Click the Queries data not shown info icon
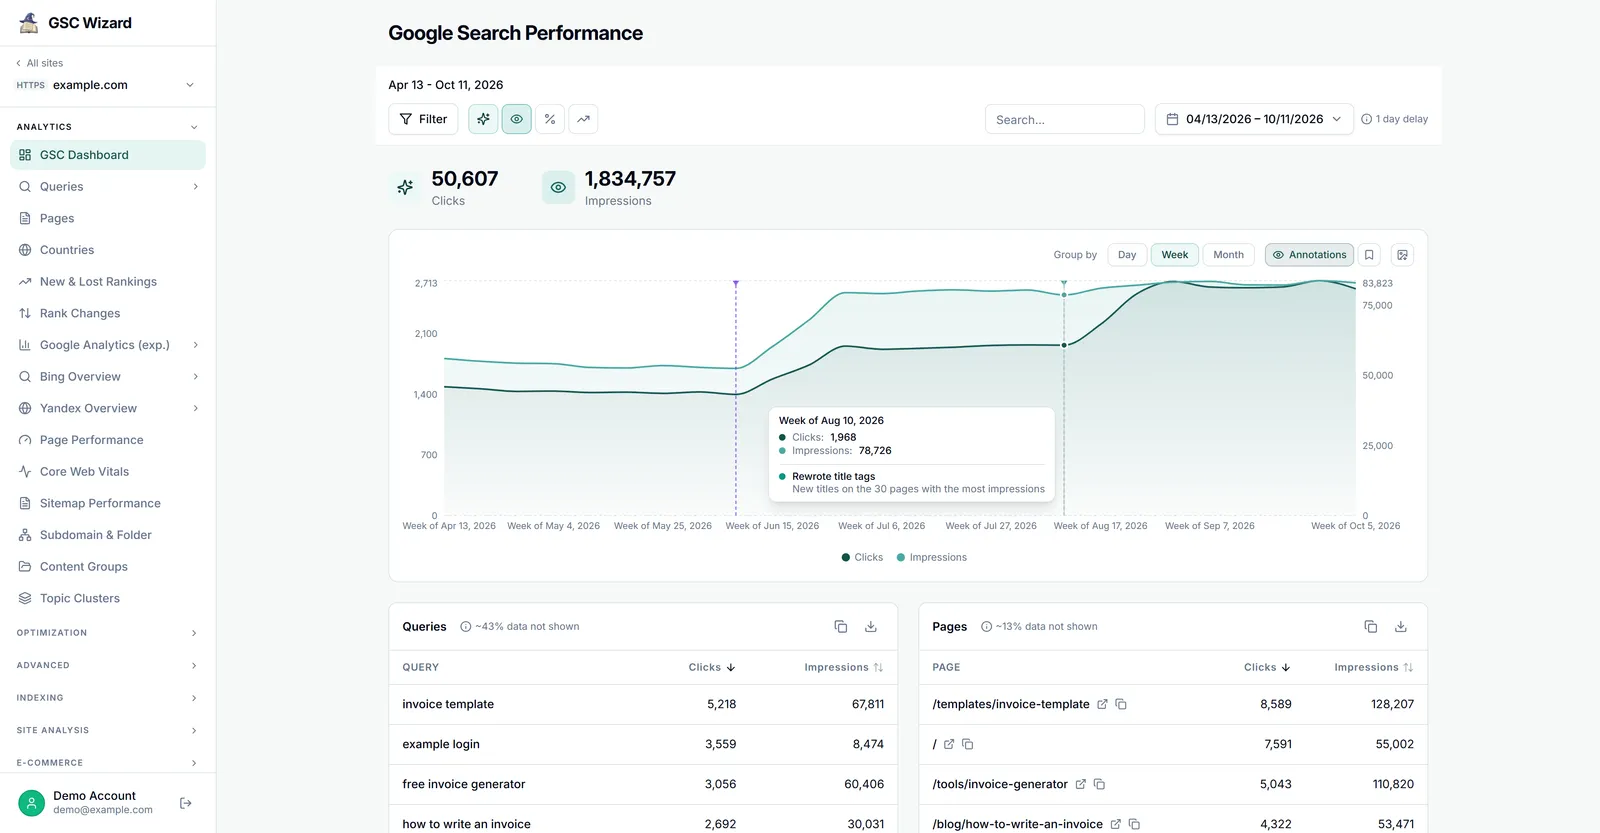 coord(466,627)
